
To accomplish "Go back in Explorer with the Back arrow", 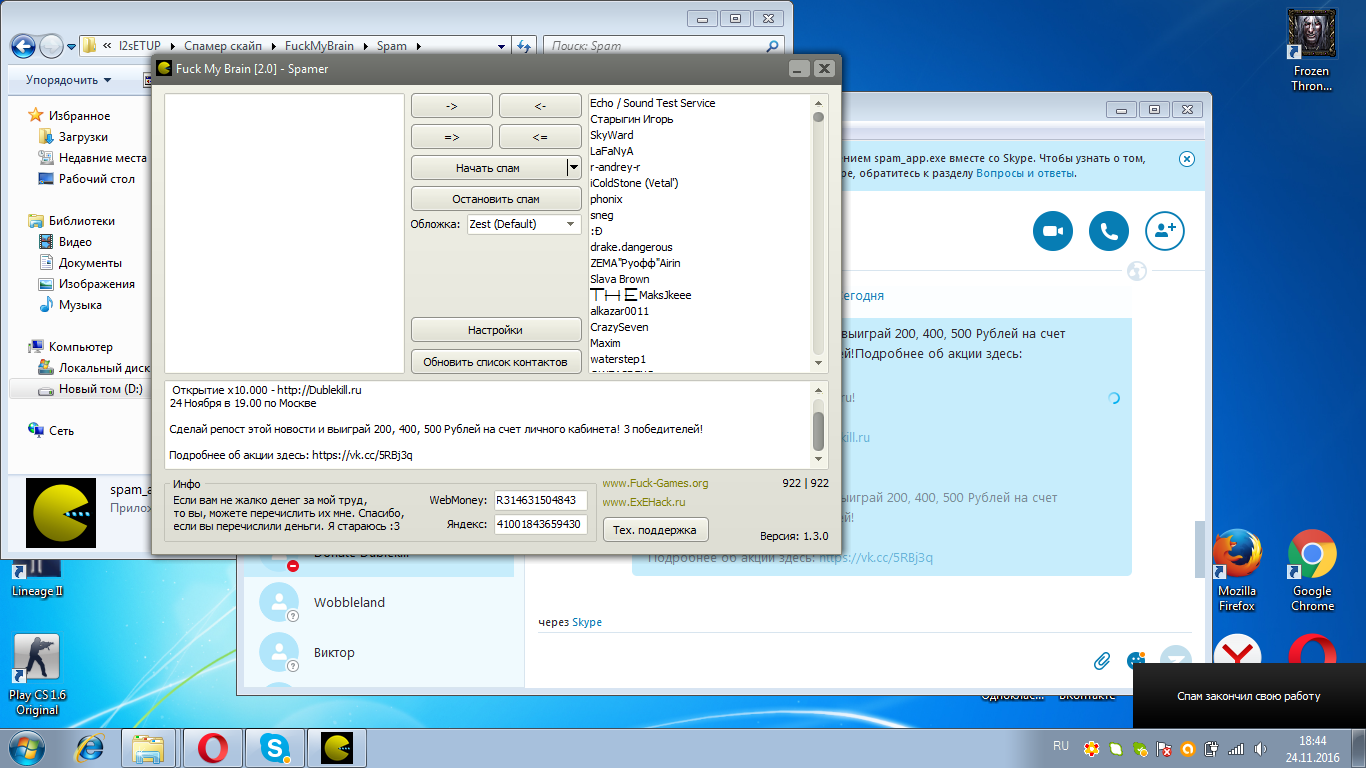I will (24, 46).
